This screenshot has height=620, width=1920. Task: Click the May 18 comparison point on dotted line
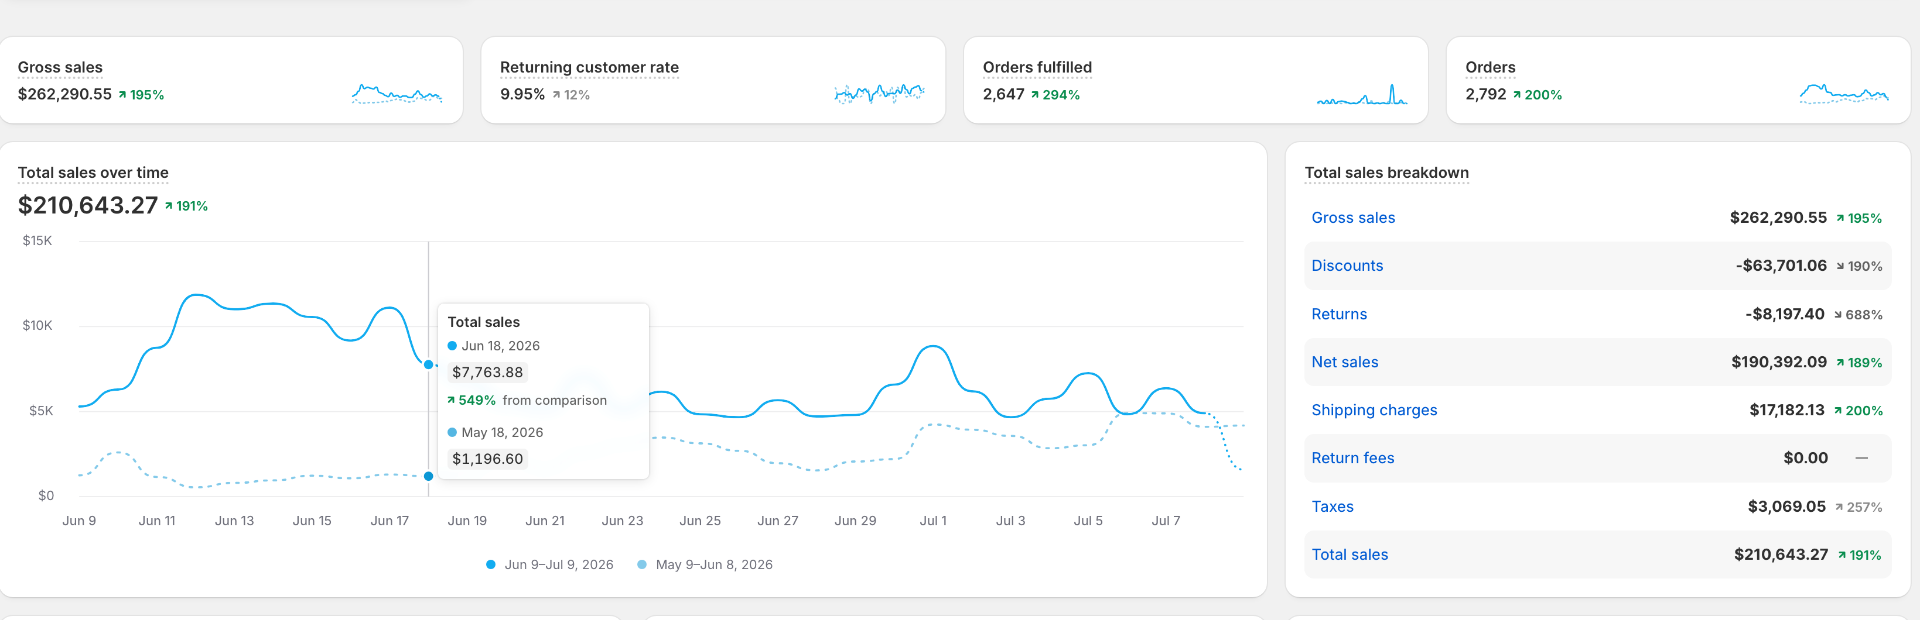[x=429, y=476]
